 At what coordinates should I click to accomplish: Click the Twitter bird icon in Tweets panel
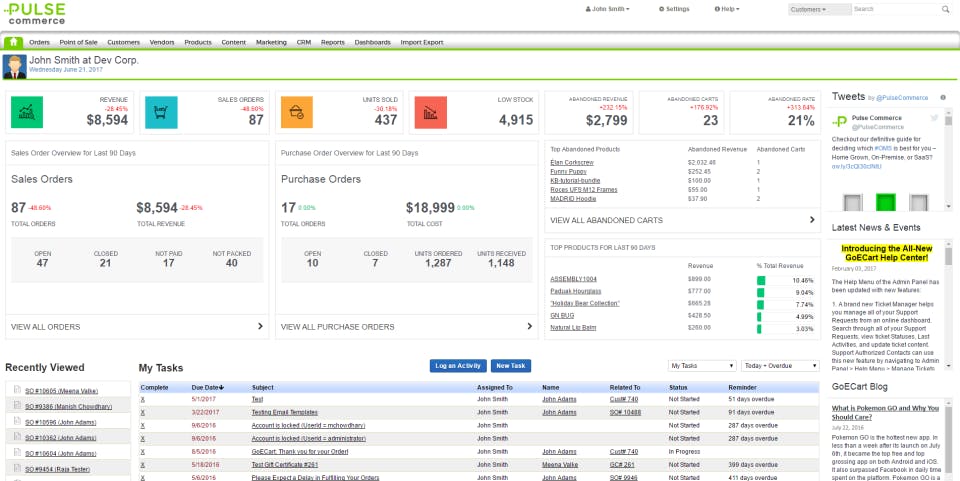[934, 118]
